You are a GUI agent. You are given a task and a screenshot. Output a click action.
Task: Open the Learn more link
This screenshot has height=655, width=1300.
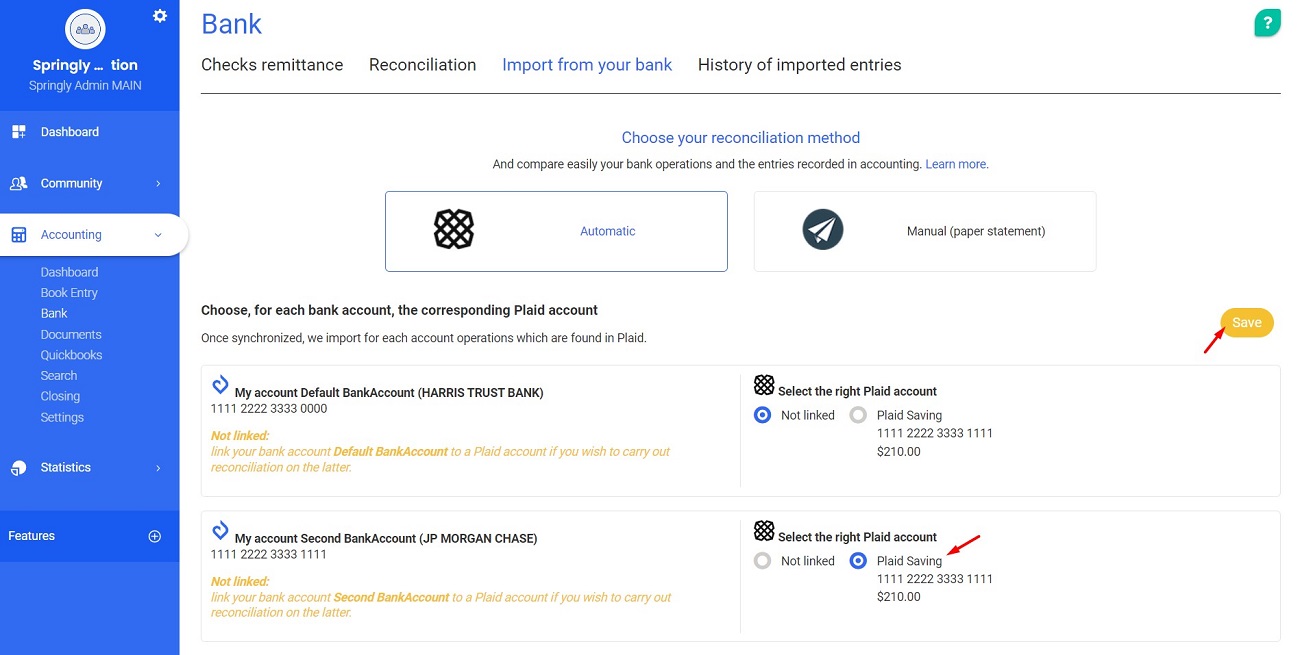pyautogui.click(x=957, y=164)
